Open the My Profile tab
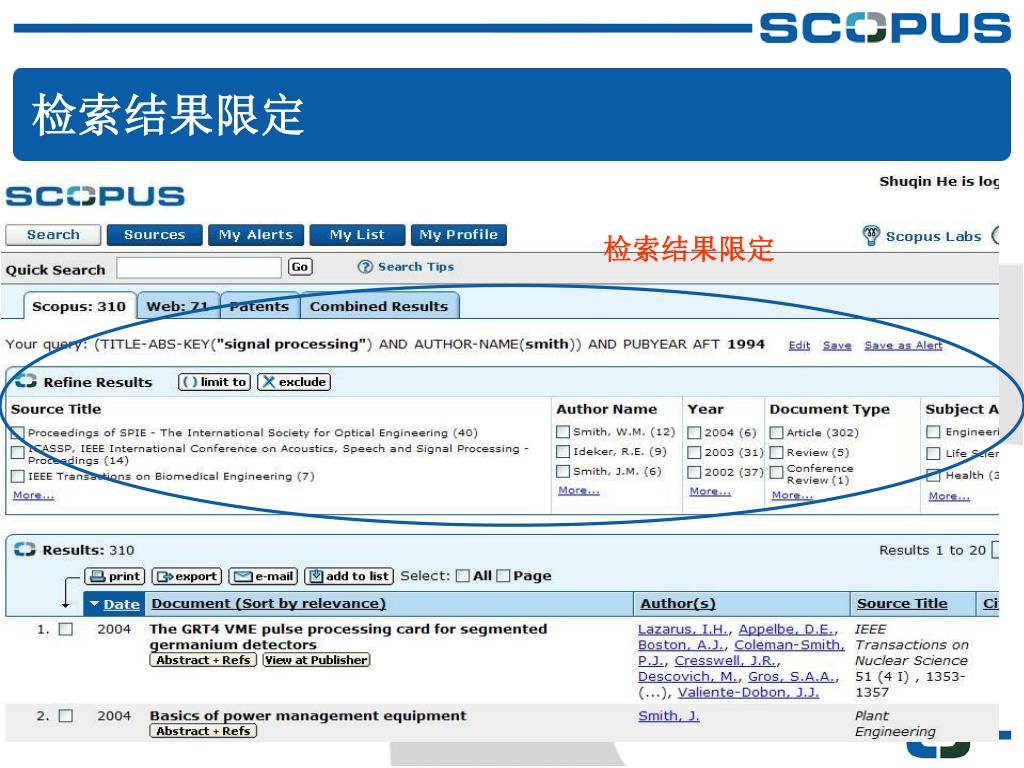This screenshot has width=1024, height=768. [458, 234]
